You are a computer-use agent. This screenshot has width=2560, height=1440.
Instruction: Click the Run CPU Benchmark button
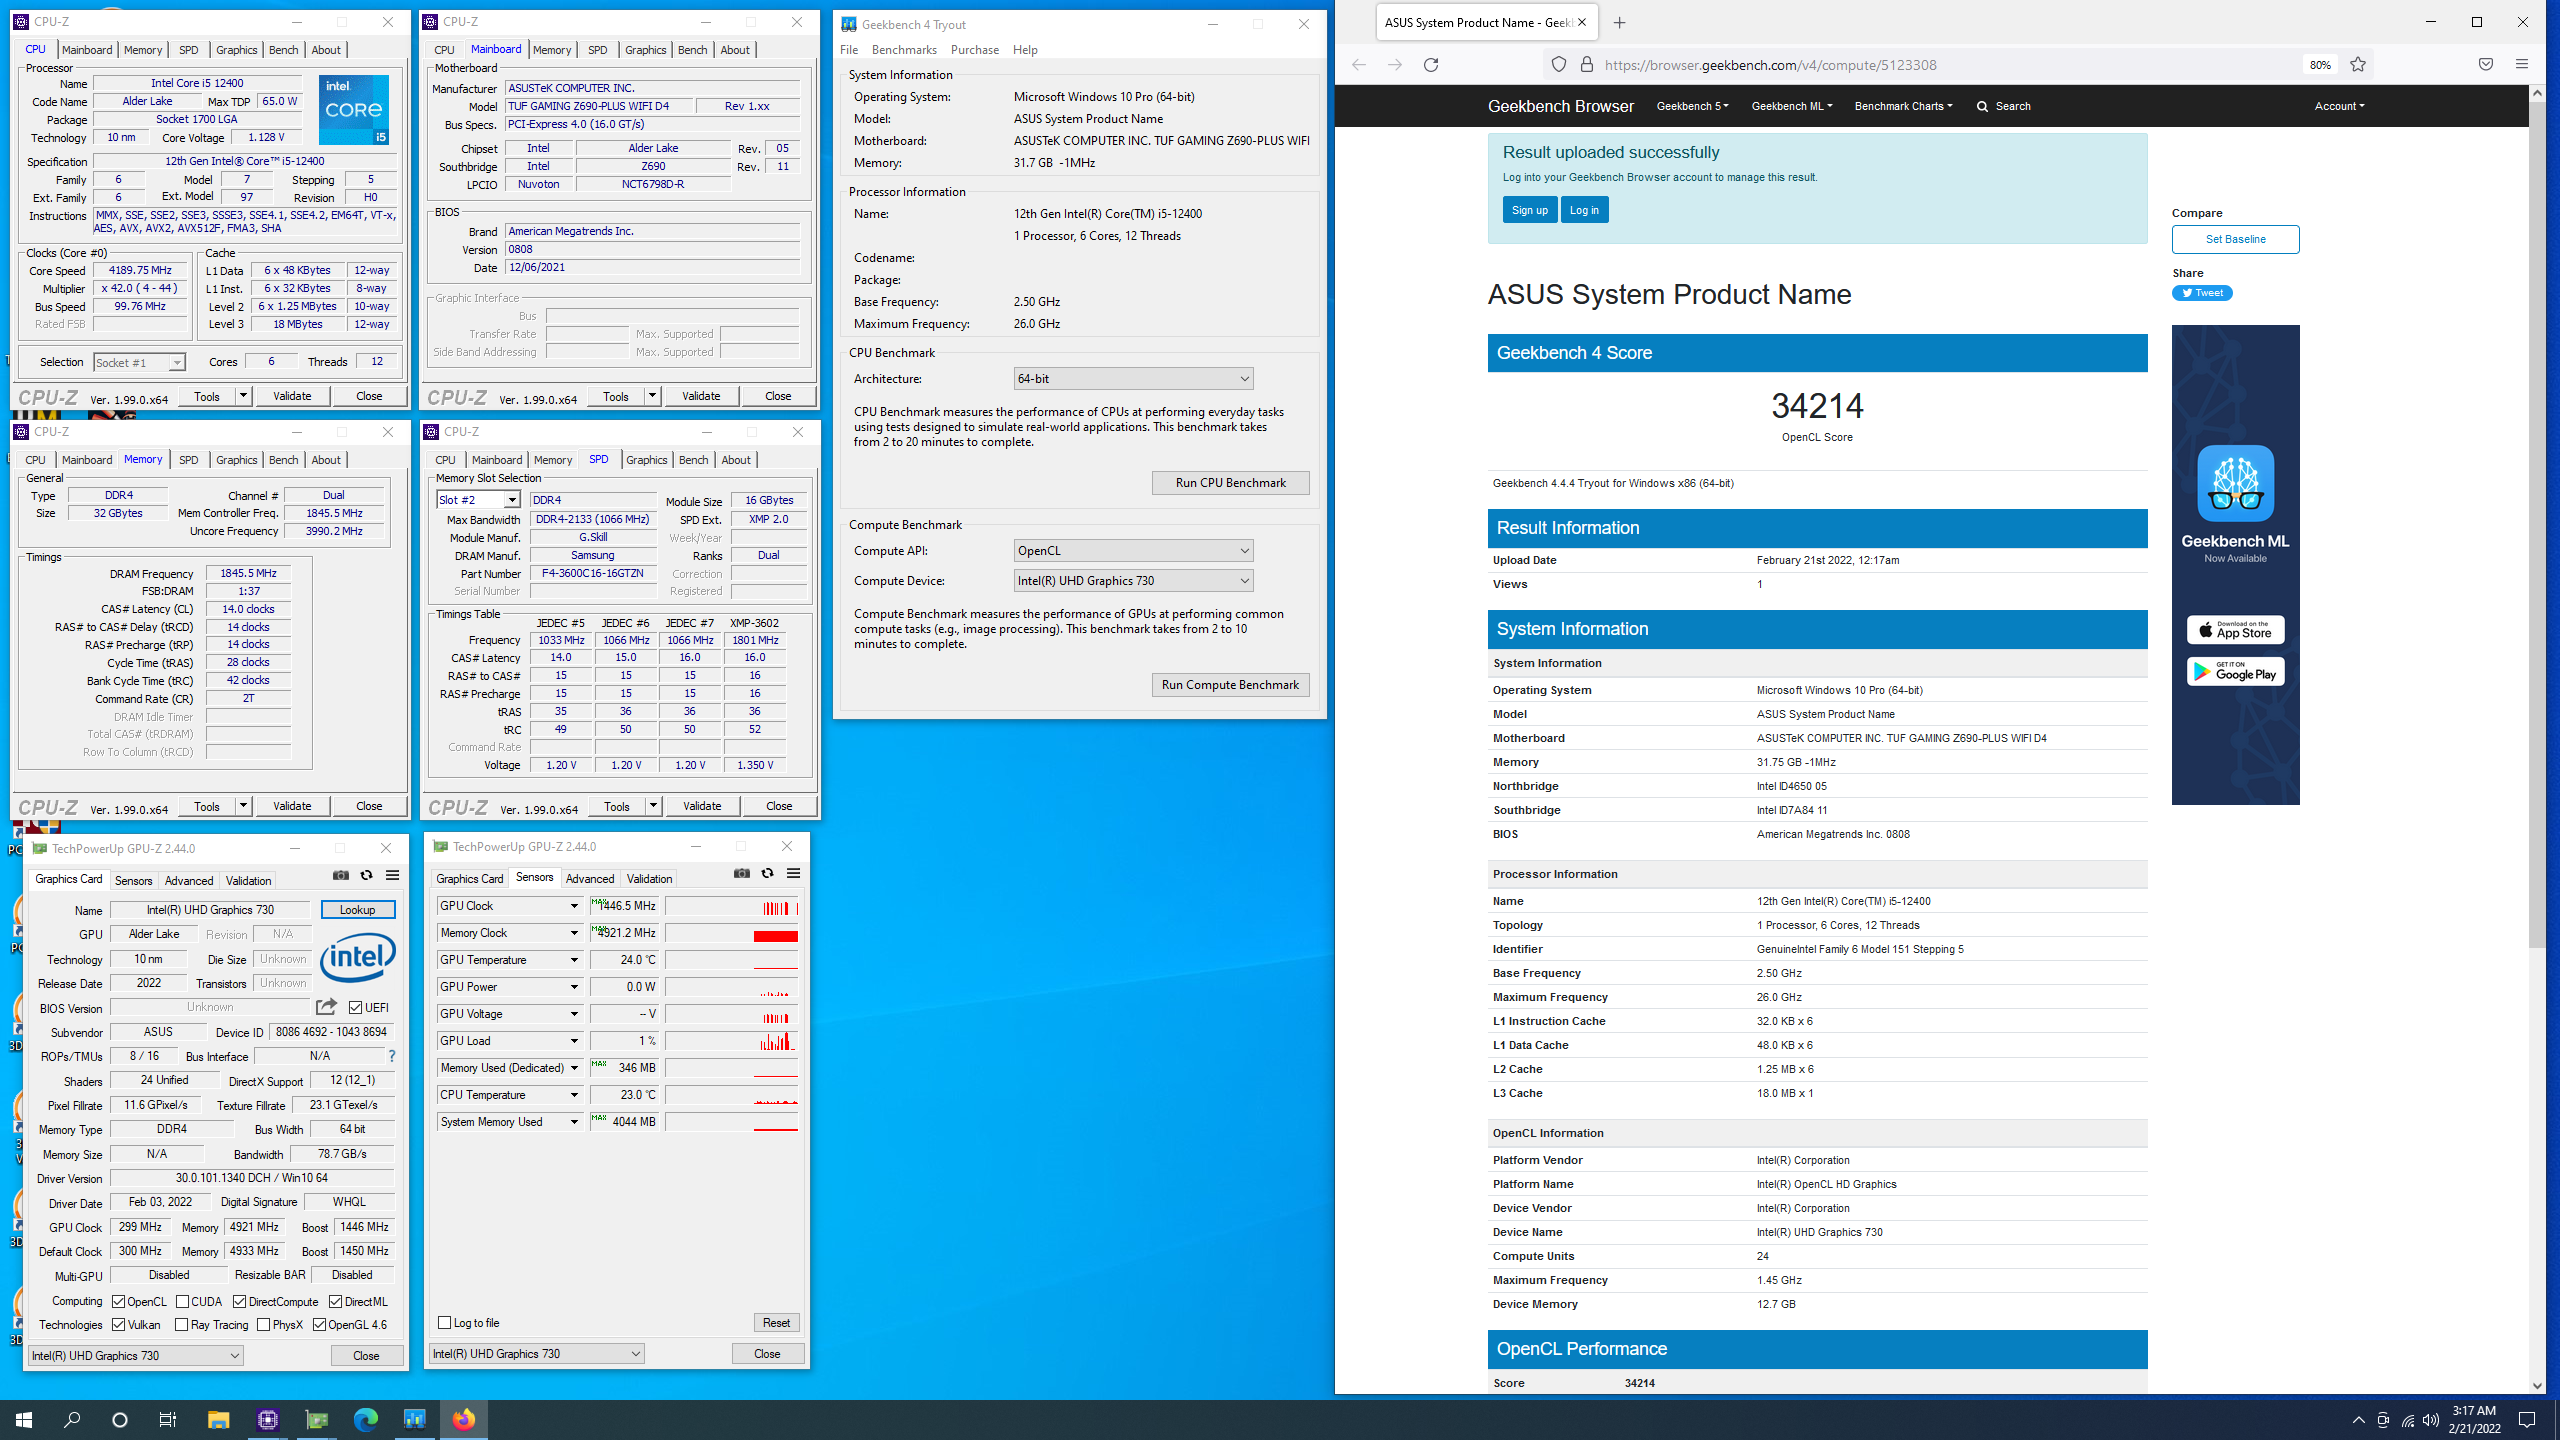click(x=1230, y=483)
